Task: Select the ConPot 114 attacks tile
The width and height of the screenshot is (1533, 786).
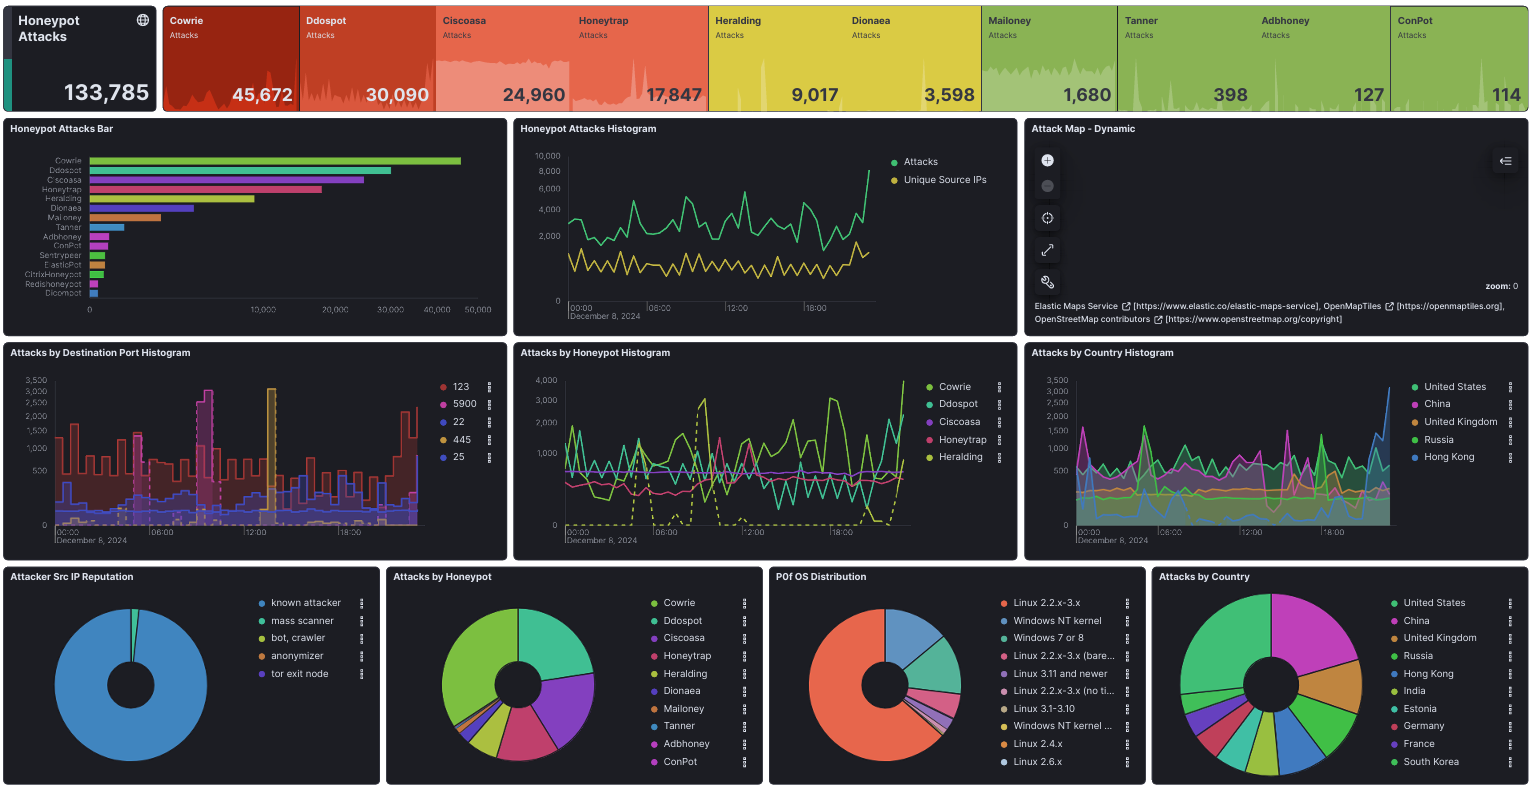Action: [x=1459, y=59]
